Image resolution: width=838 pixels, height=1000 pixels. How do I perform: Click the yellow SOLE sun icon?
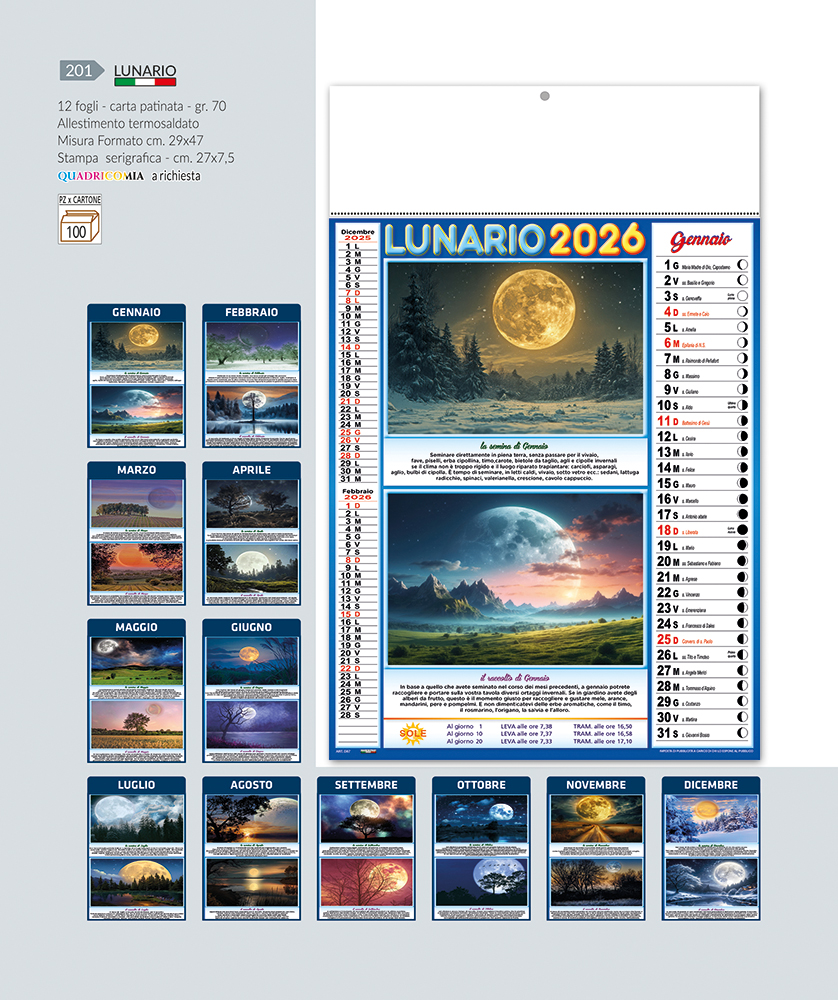pos(412,733)
